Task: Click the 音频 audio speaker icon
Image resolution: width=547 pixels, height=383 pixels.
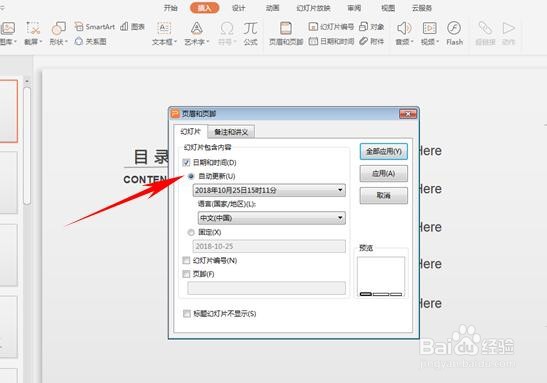Action: click(404, 28)
